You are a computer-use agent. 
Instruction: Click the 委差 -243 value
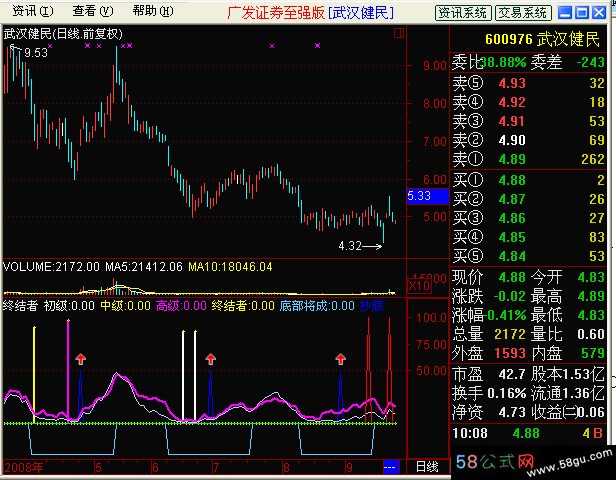(x=590, y=62)
